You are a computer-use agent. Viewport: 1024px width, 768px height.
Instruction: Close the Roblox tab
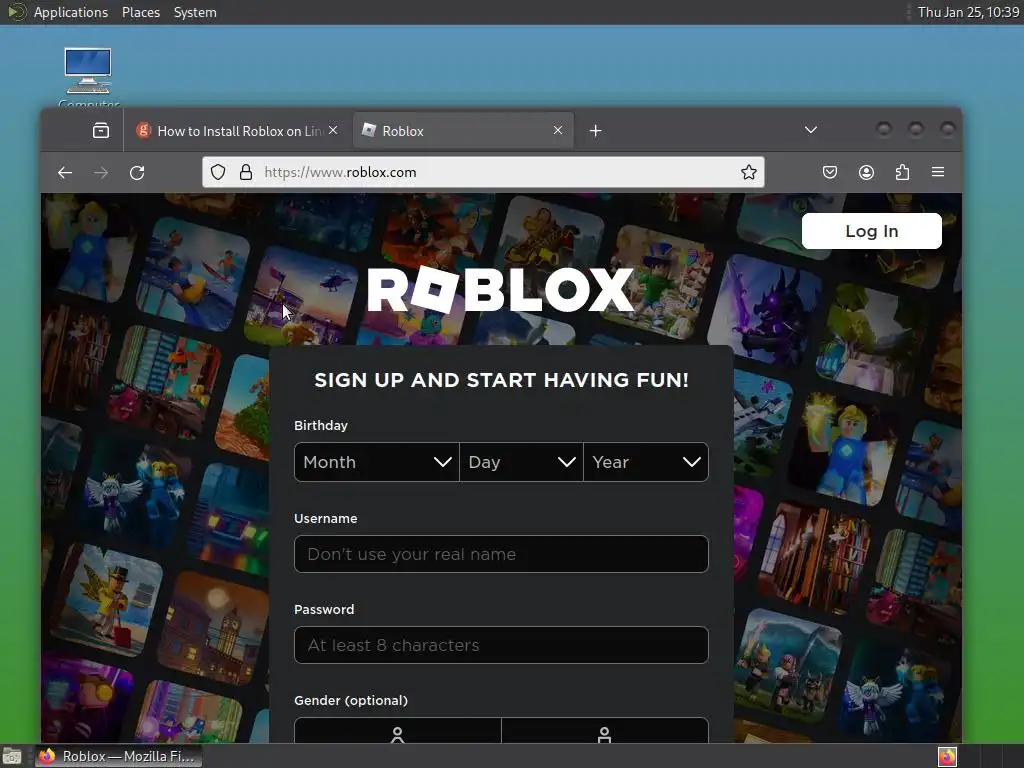(558, 130)
